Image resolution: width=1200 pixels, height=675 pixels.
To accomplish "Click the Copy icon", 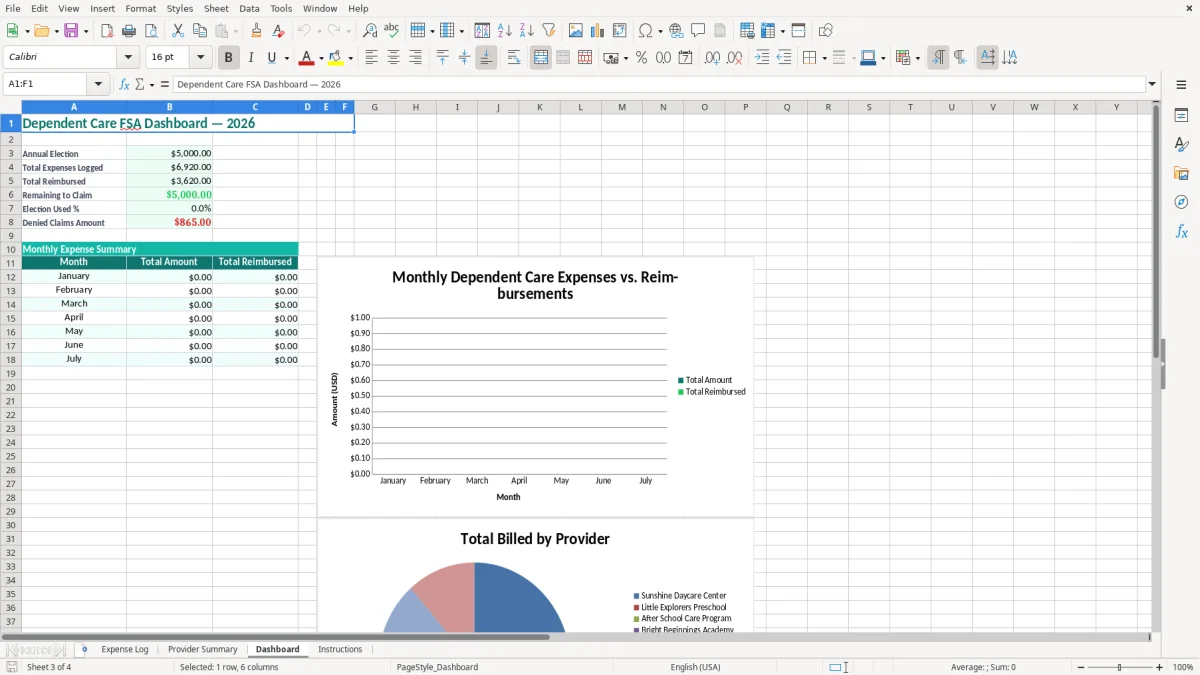I will tap(200, 31).
